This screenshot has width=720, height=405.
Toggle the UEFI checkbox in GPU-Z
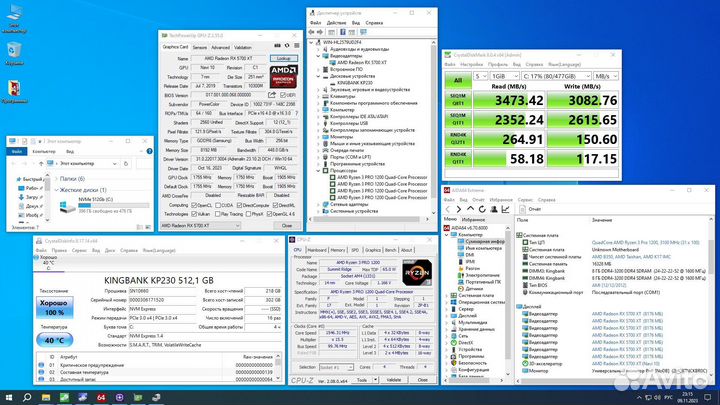[x=283, y=95]
